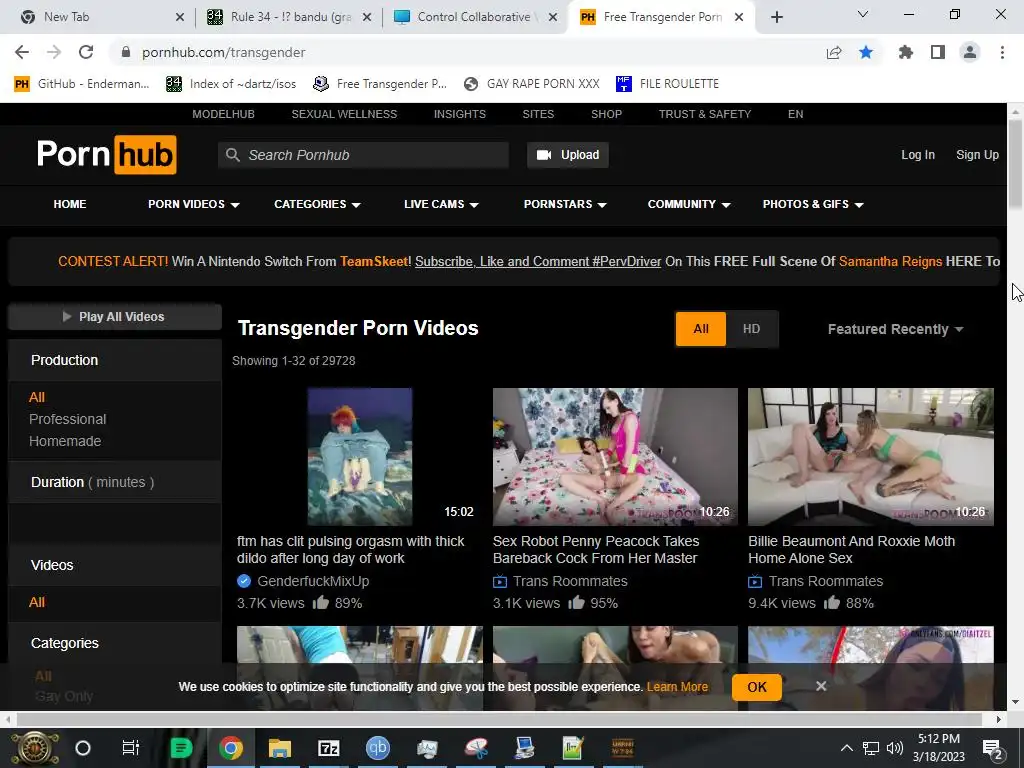Select Homemade under Production
Viewport: 1024px width, 768px height.
[x=65, y=441]
